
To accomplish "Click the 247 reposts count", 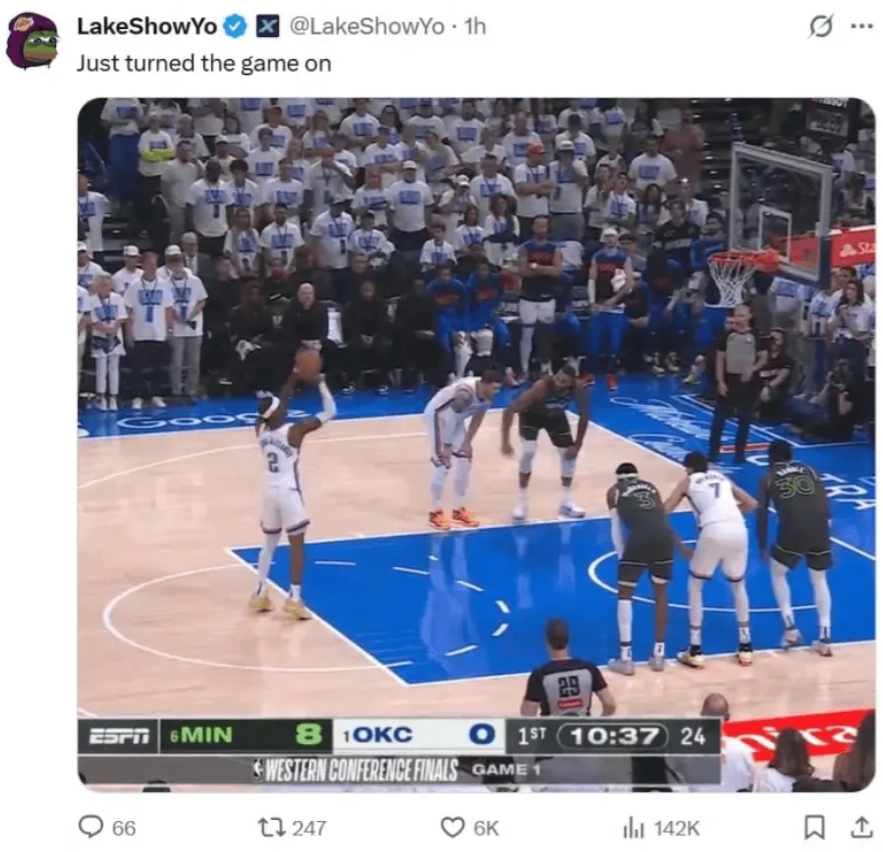I will (309, 828).
